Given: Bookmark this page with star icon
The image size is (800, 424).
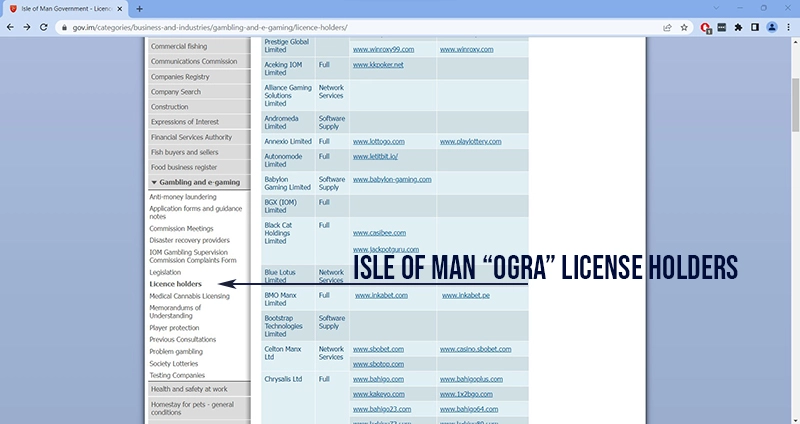Looking at the screenshot, I should tap(684, 28).
